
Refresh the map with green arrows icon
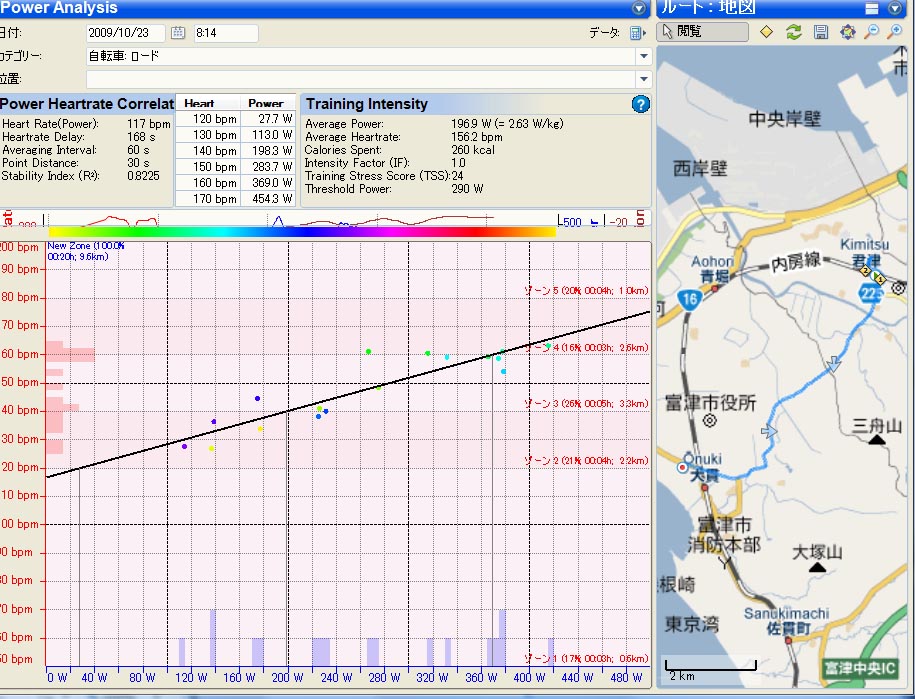coord(794,32)
